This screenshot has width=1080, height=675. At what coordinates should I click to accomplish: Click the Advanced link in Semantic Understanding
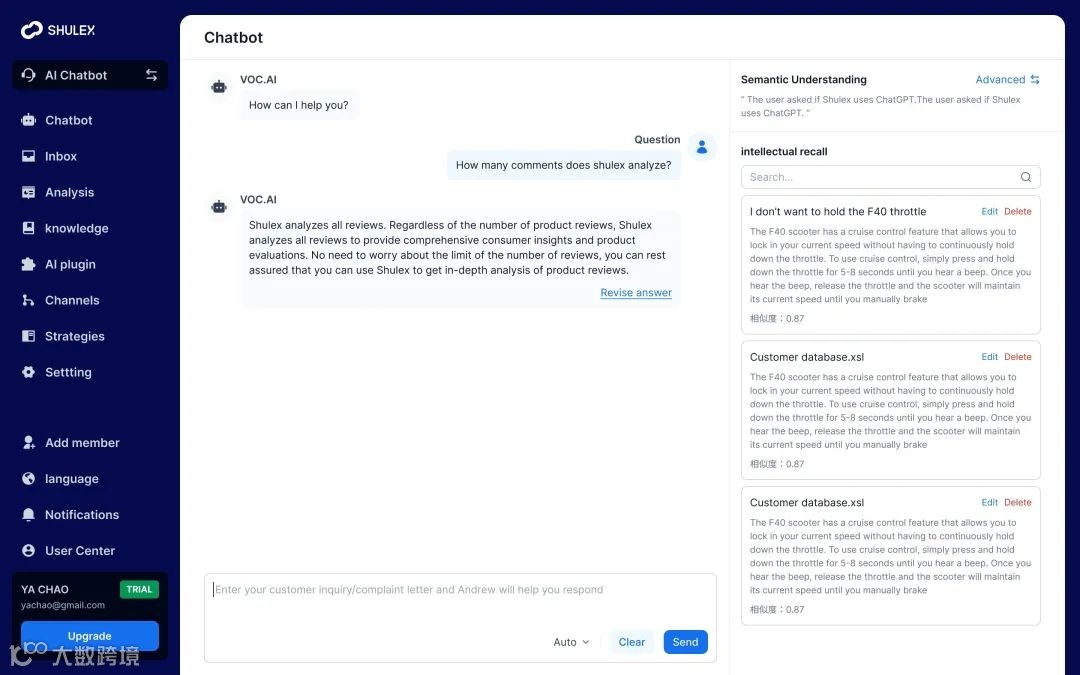[x=1000, y=79]
